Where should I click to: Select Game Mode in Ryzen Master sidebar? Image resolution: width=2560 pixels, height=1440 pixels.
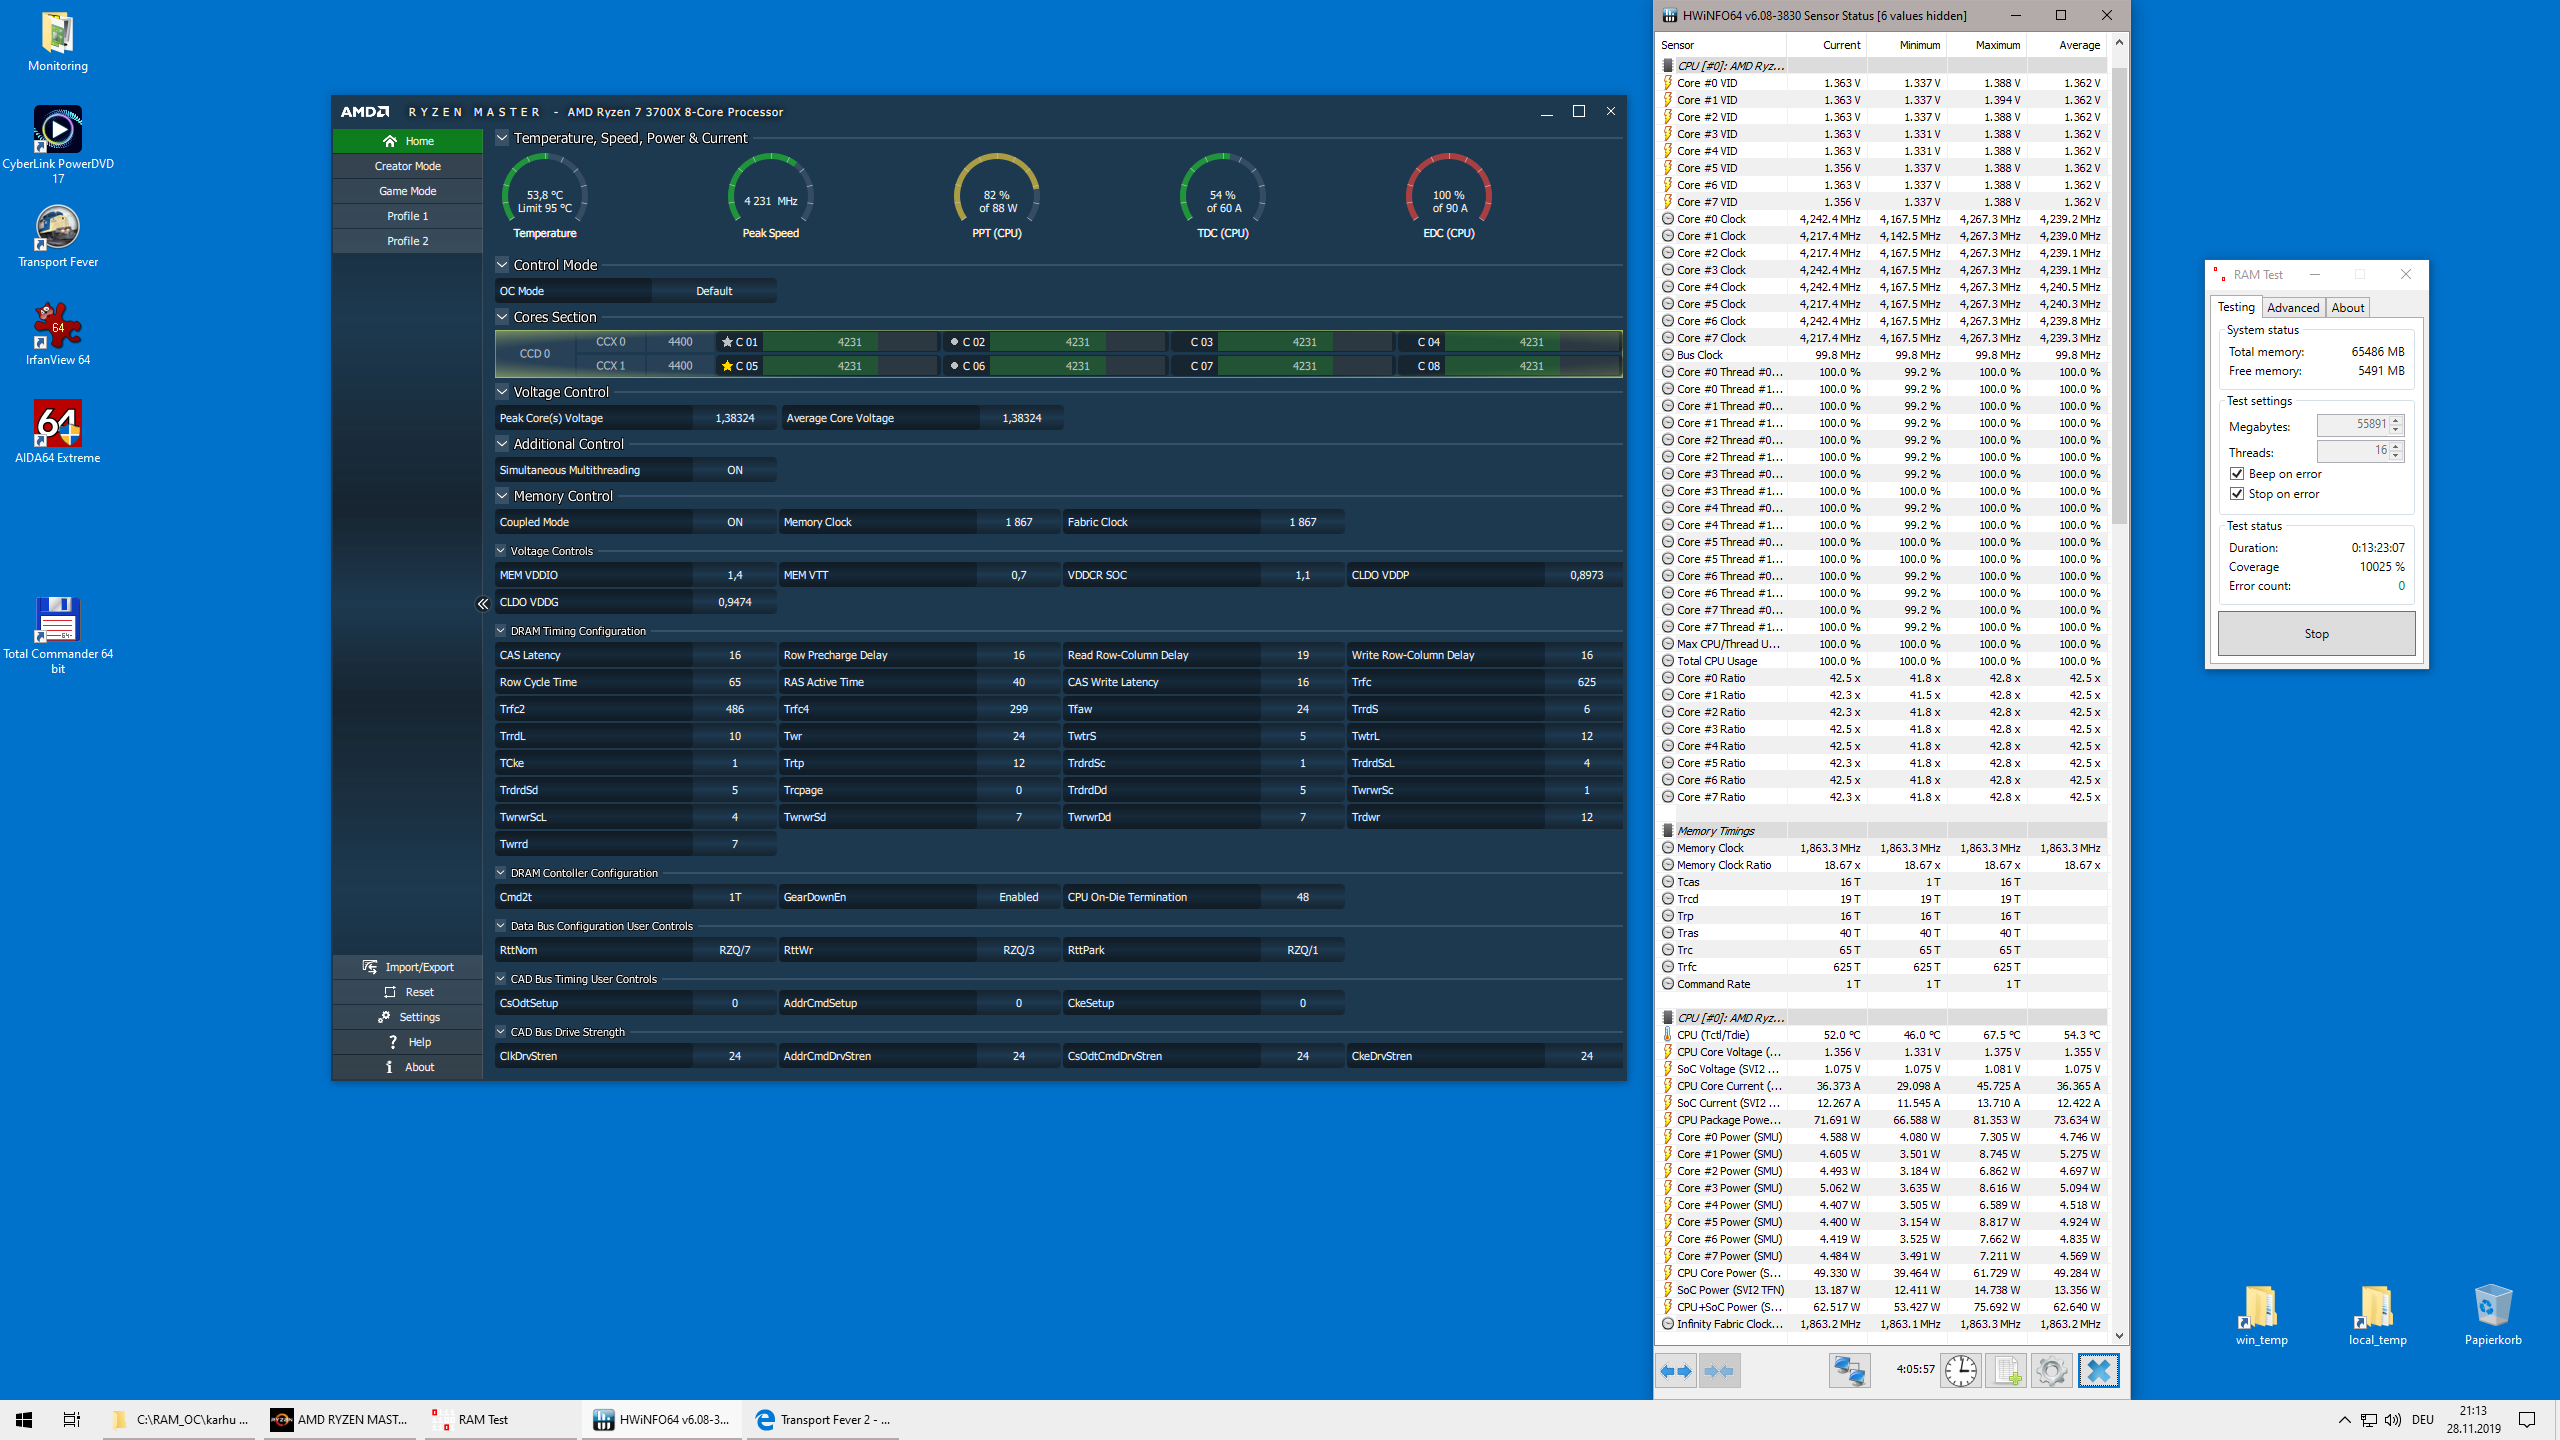coord(408,191)
